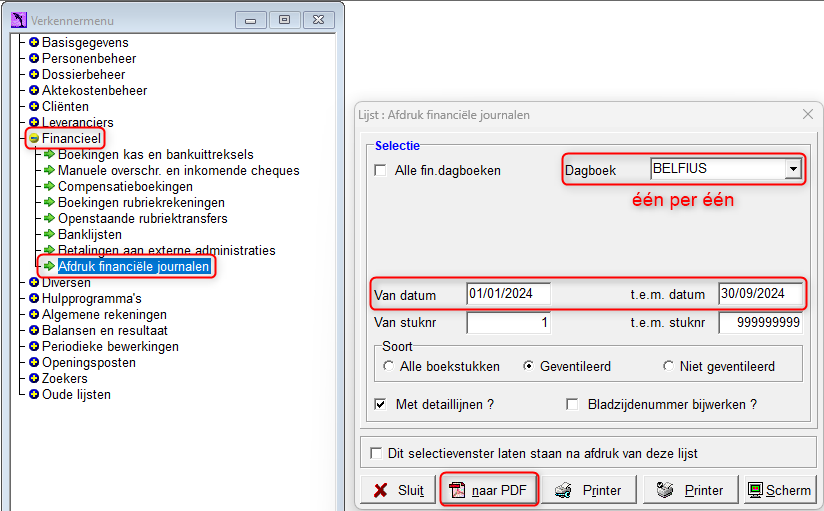Close the Verkennermenu window
824x511 pixels.
(x=318, y=20)
